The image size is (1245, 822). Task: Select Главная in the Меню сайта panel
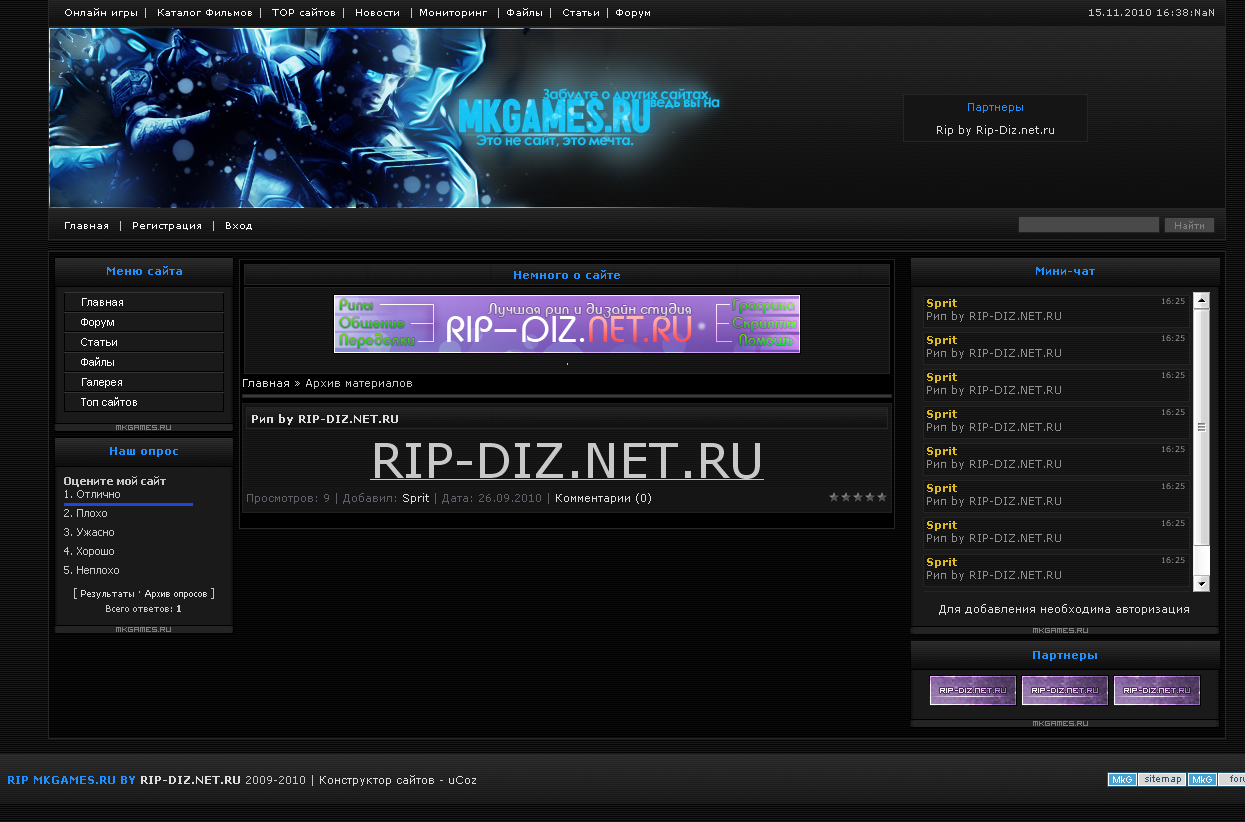(x=144, y=302)
